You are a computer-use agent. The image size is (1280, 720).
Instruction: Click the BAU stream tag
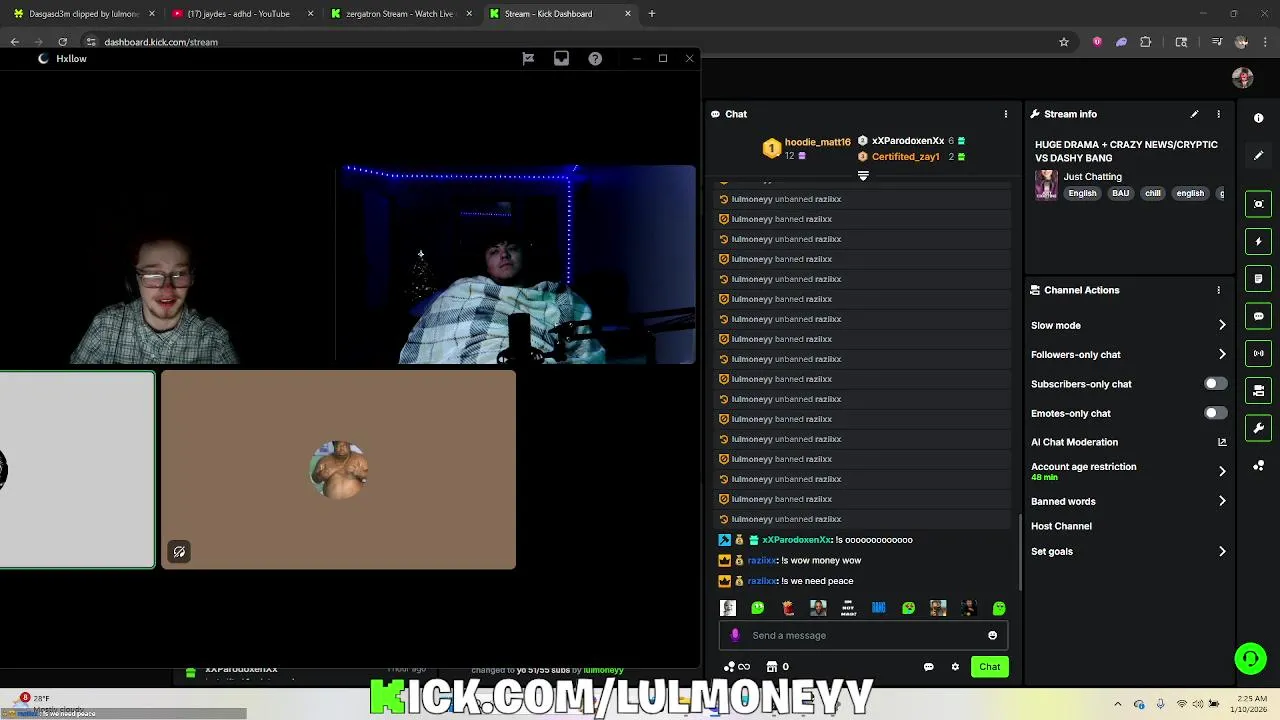1120,194
